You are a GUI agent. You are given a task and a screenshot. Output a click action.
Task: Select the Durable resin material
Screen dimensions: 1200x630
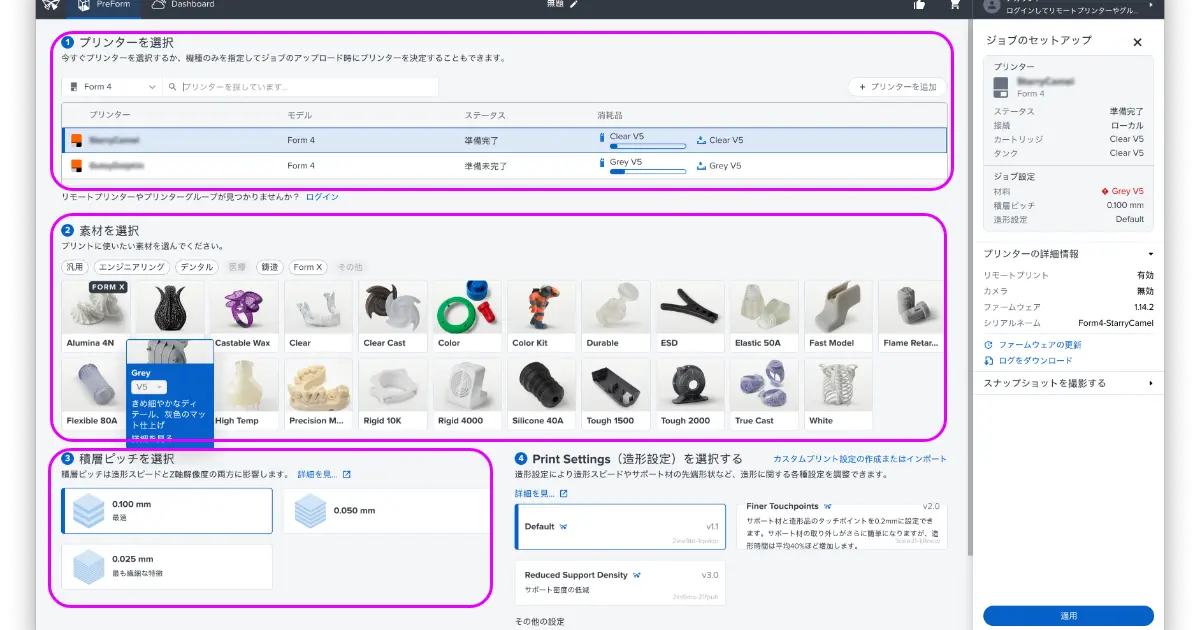click(x=615, y=315)
